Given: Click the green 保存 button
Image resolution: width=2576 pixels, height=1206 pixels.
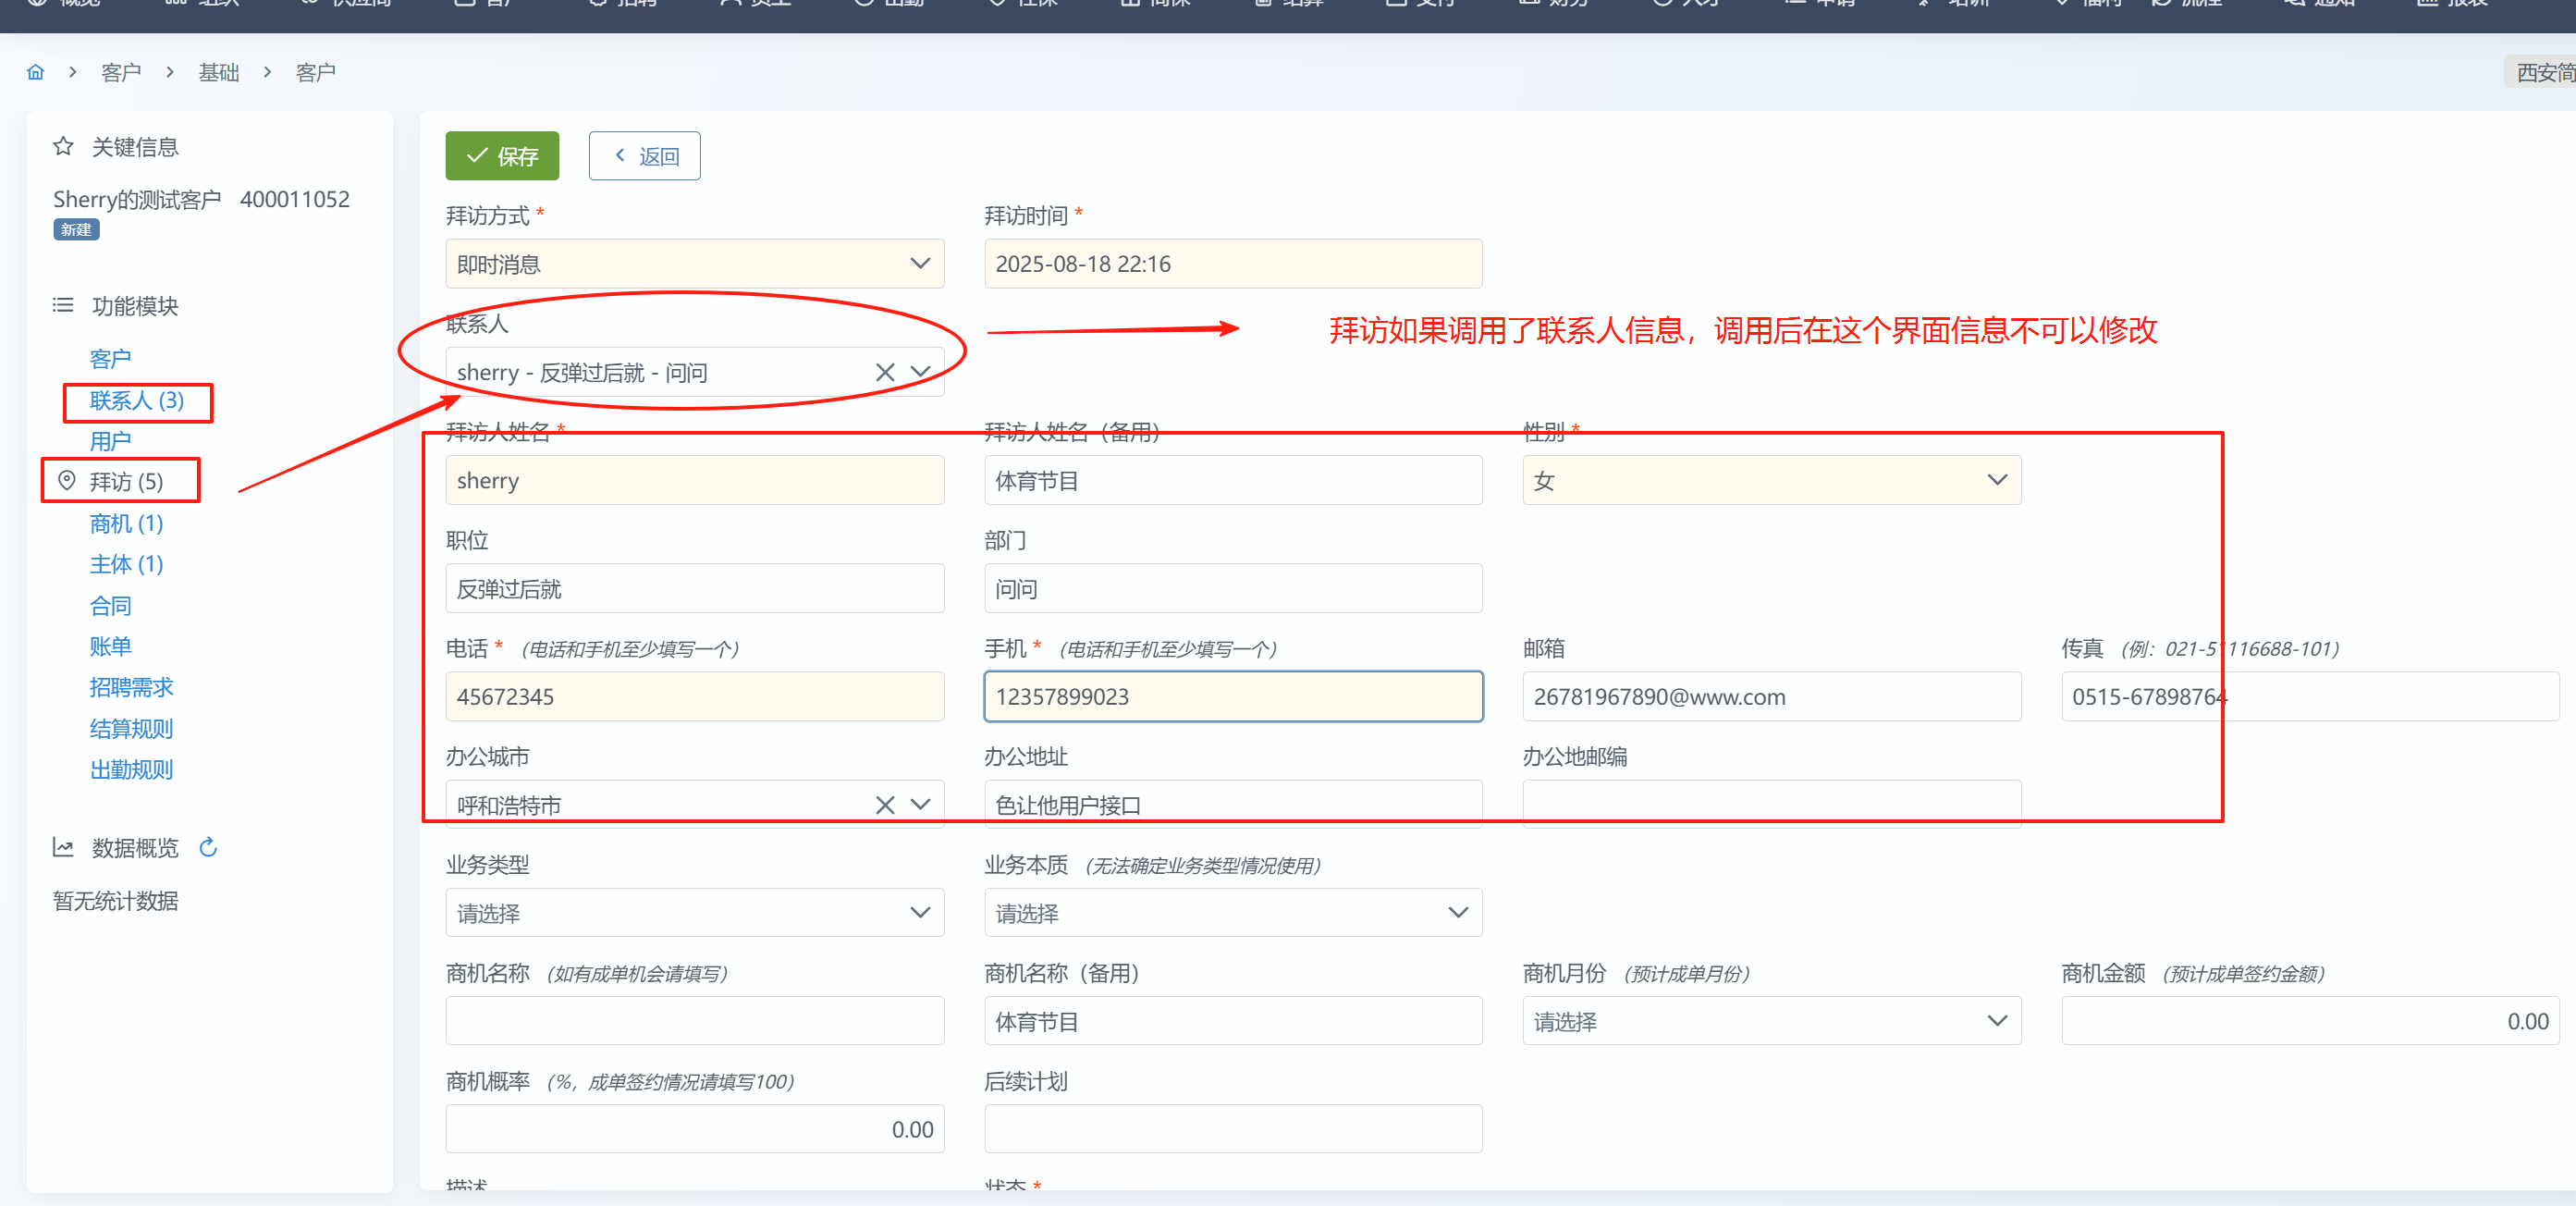Looking at the screenshot, I should [502, 156].
